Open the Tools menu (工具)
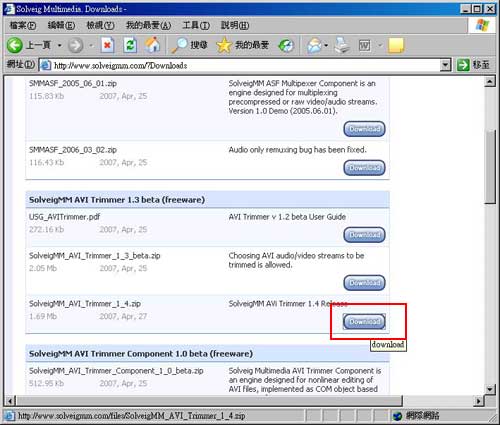The image size is (500, 425). pos(196,25)
